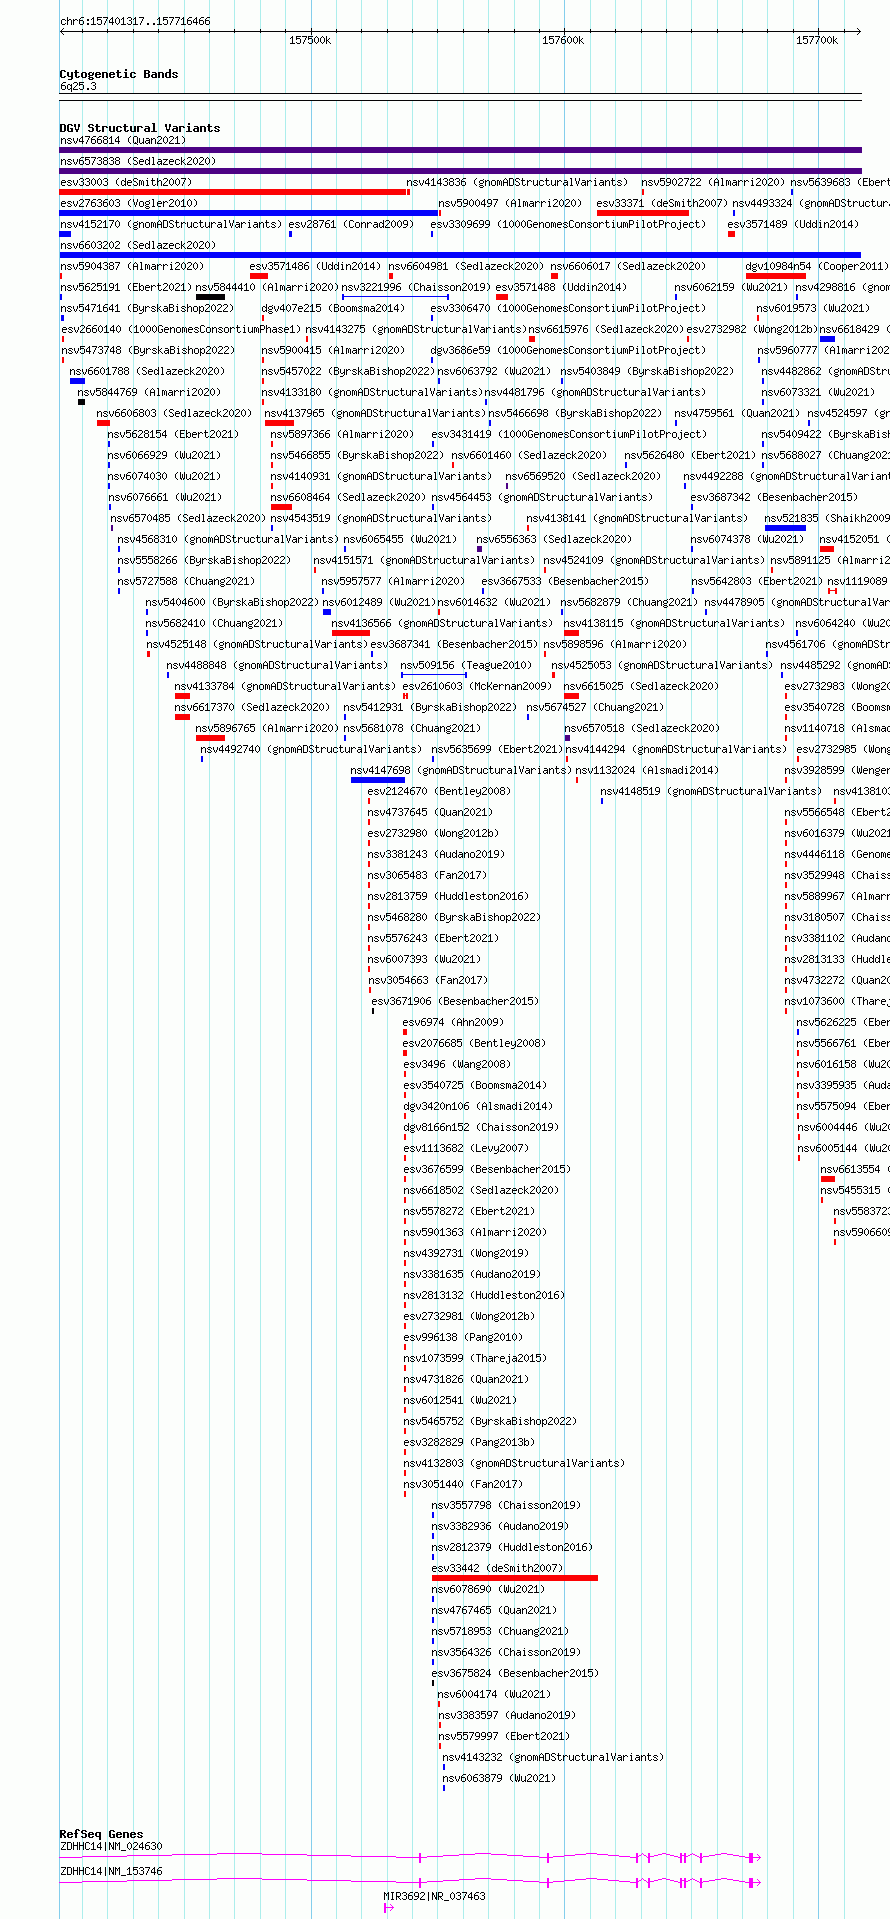
Task: Open nsv6604981 (Sedlazeck2020) label
Action: tap(466, 266)
